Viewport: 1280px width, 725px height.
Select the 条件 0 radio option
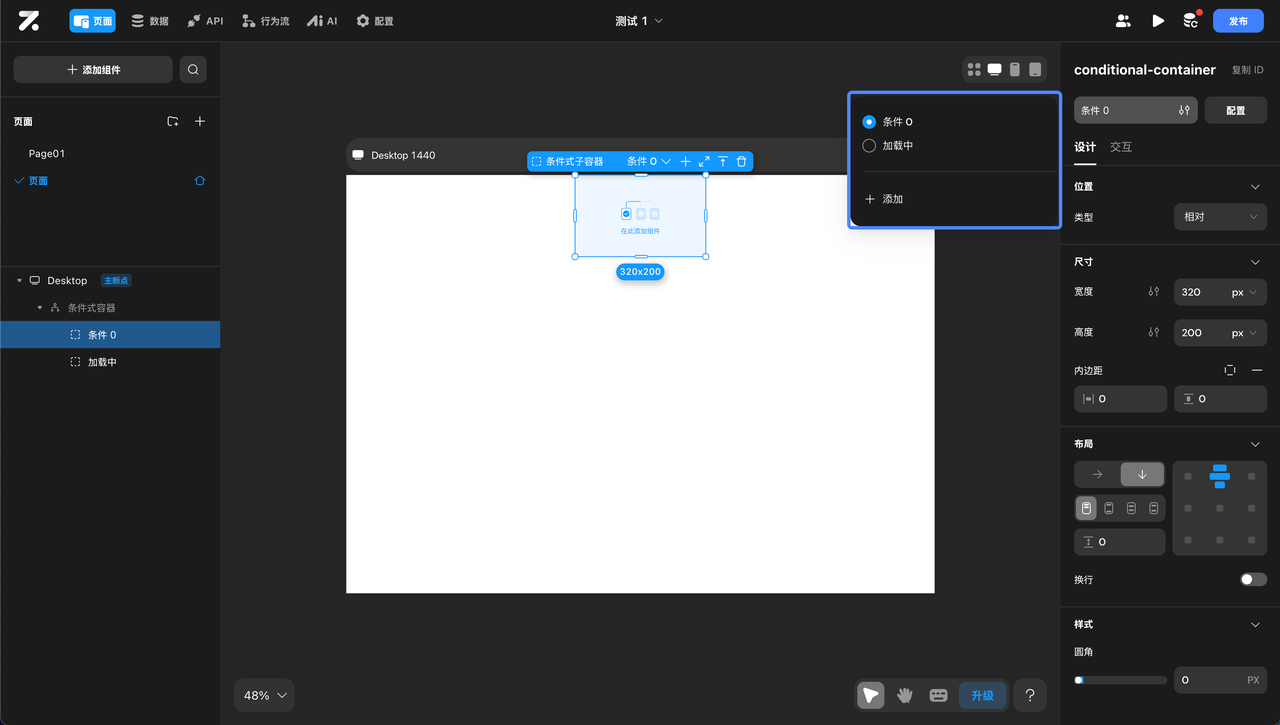(869, 122)
